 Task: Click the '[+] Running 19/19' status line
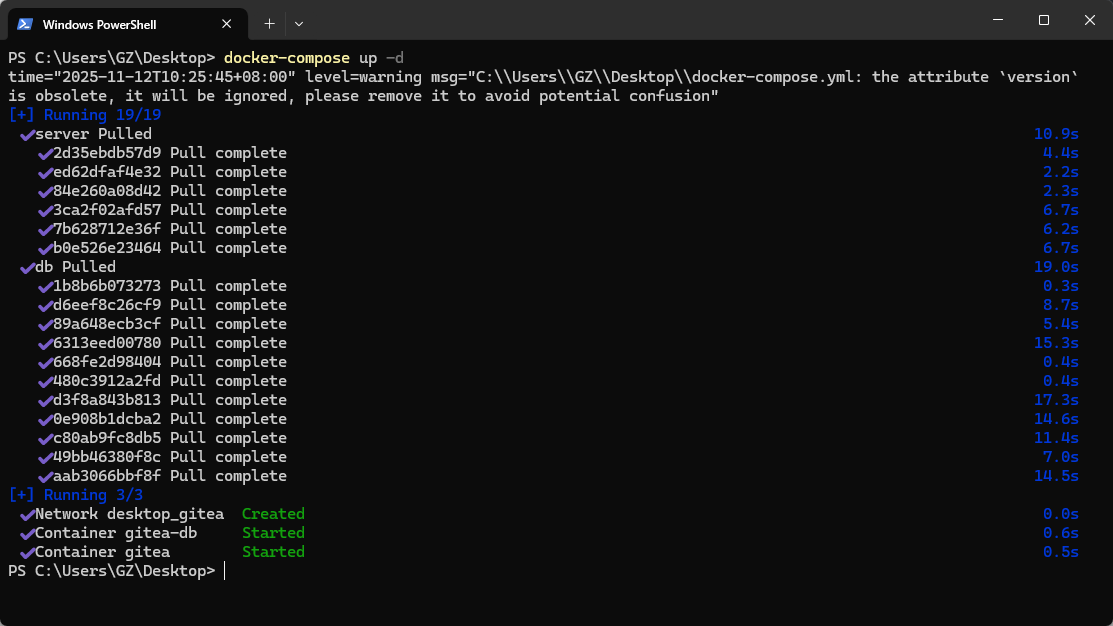point(84,115)
